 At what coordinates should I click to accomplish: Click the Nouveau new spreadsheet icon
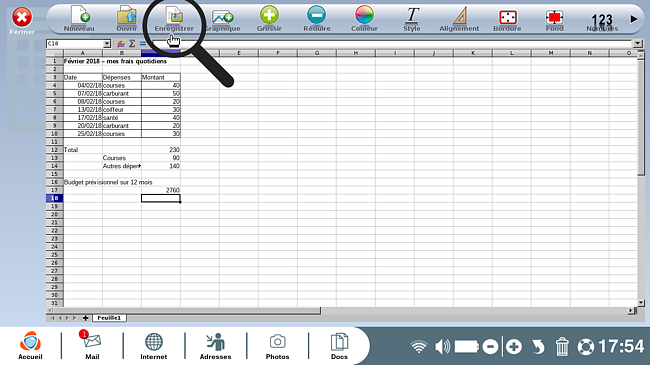click(79, 18)
